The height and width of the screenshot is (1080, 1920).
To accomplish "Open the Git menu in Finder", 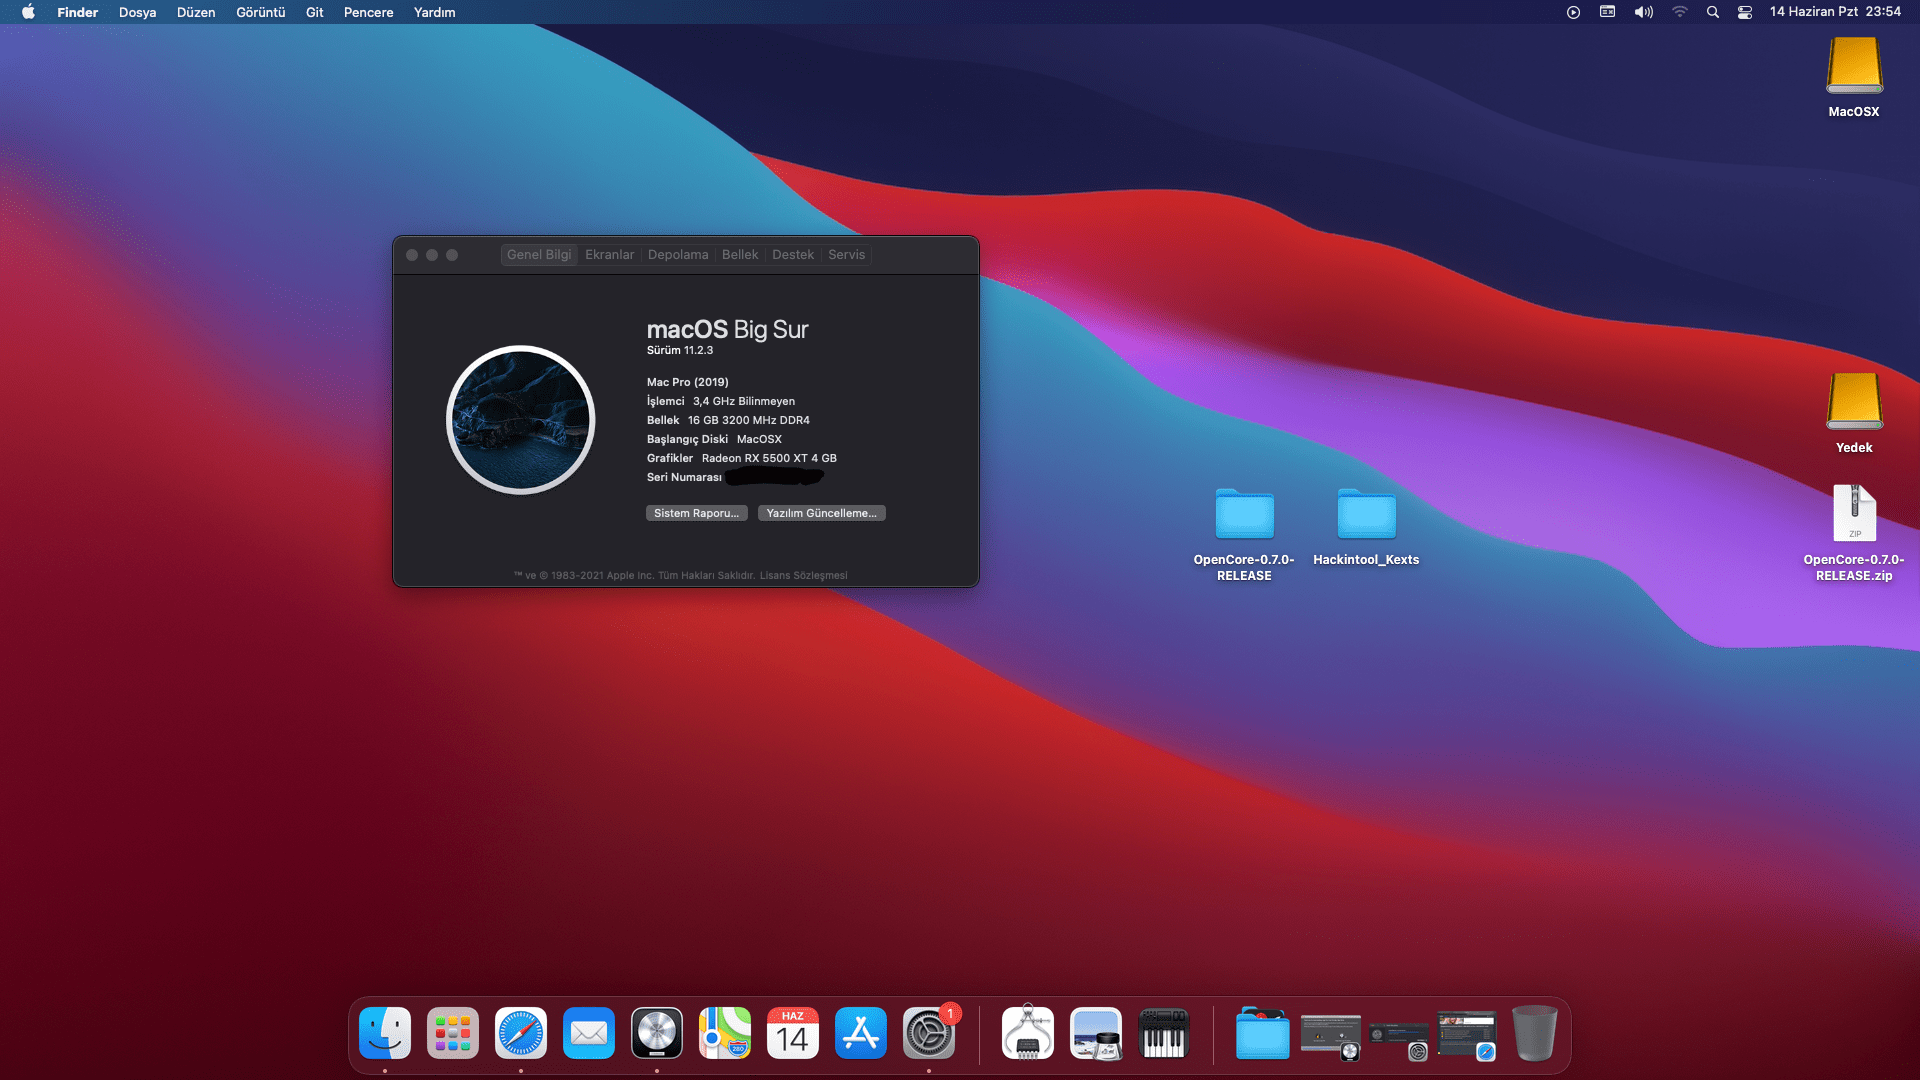I will [314, 12].
